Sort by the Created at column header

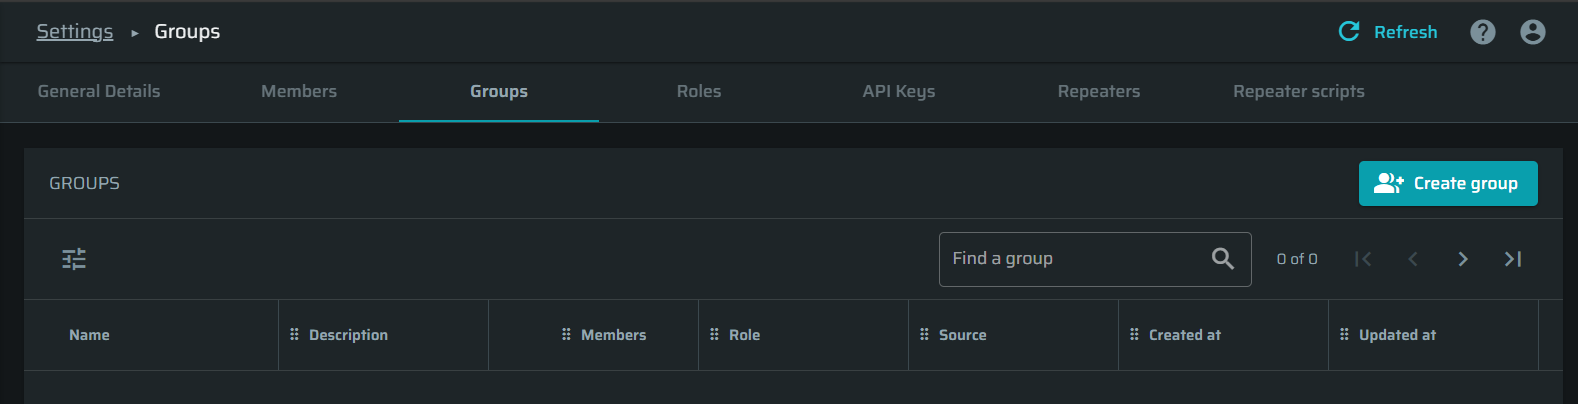[x=1185, y=335]
